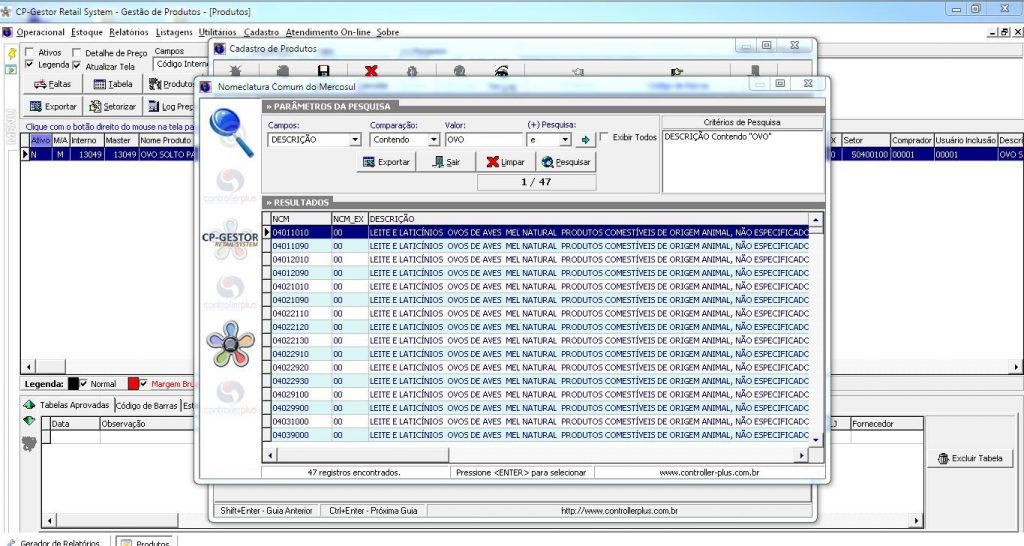Open the Listagens menu
This screenshot has width=1024, height=546.
point(174,32)
